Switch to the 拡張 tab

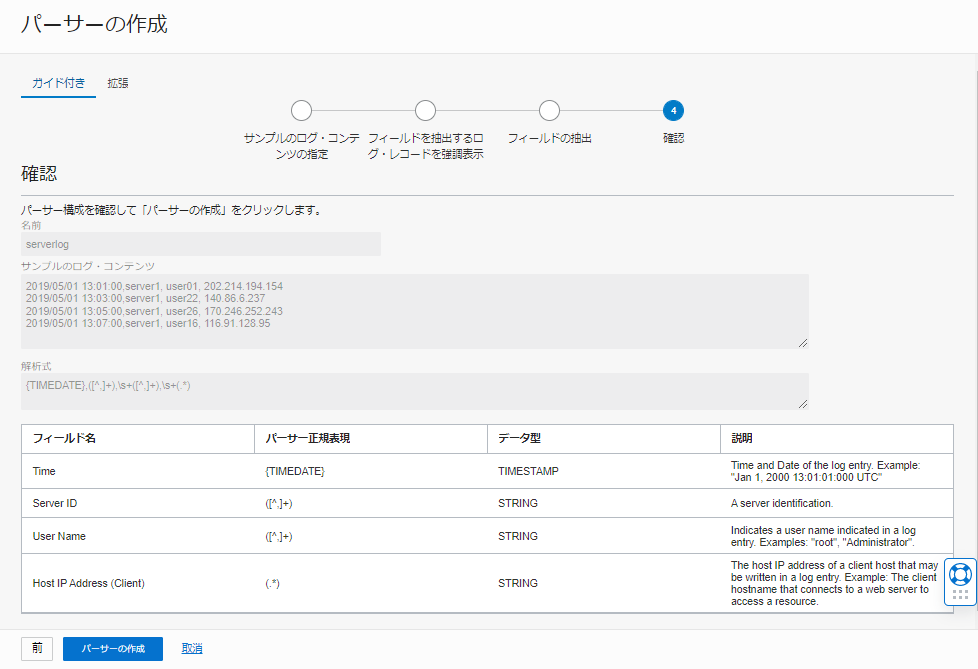118,83
